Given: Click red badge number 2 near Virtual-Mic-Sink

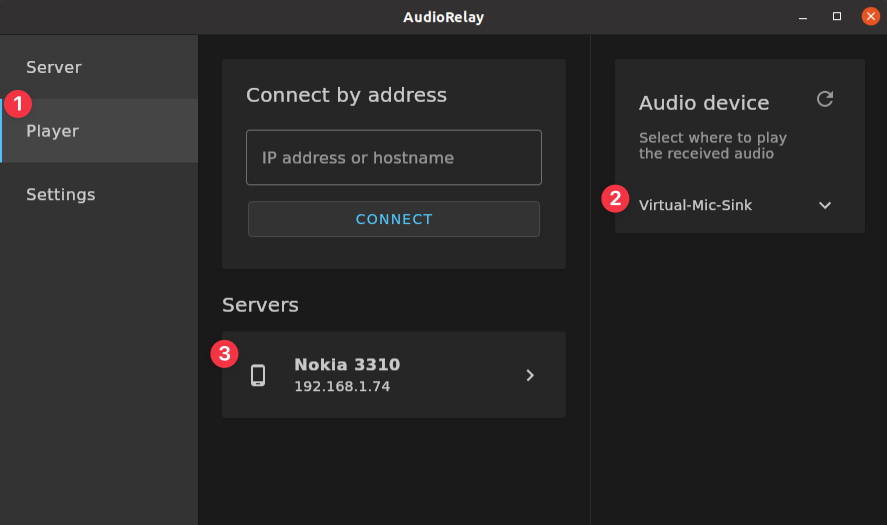Looking at the screenshot, I should (615, 198).
